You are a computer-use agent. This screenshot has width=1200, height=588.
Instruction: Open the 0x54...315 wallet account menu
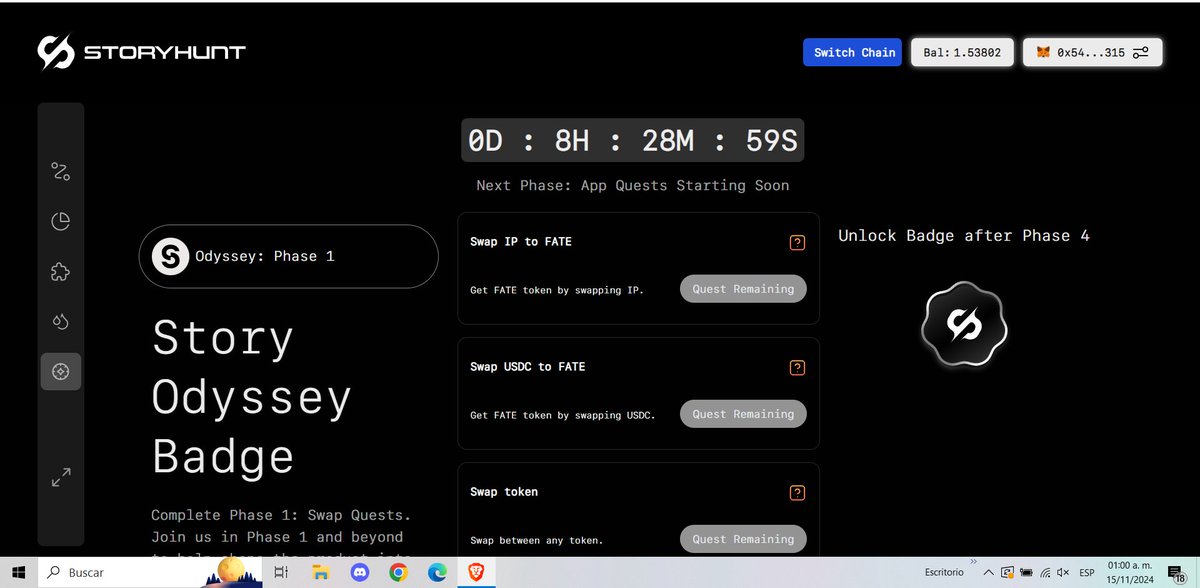pyautogui.click(x=1092, y=52)
